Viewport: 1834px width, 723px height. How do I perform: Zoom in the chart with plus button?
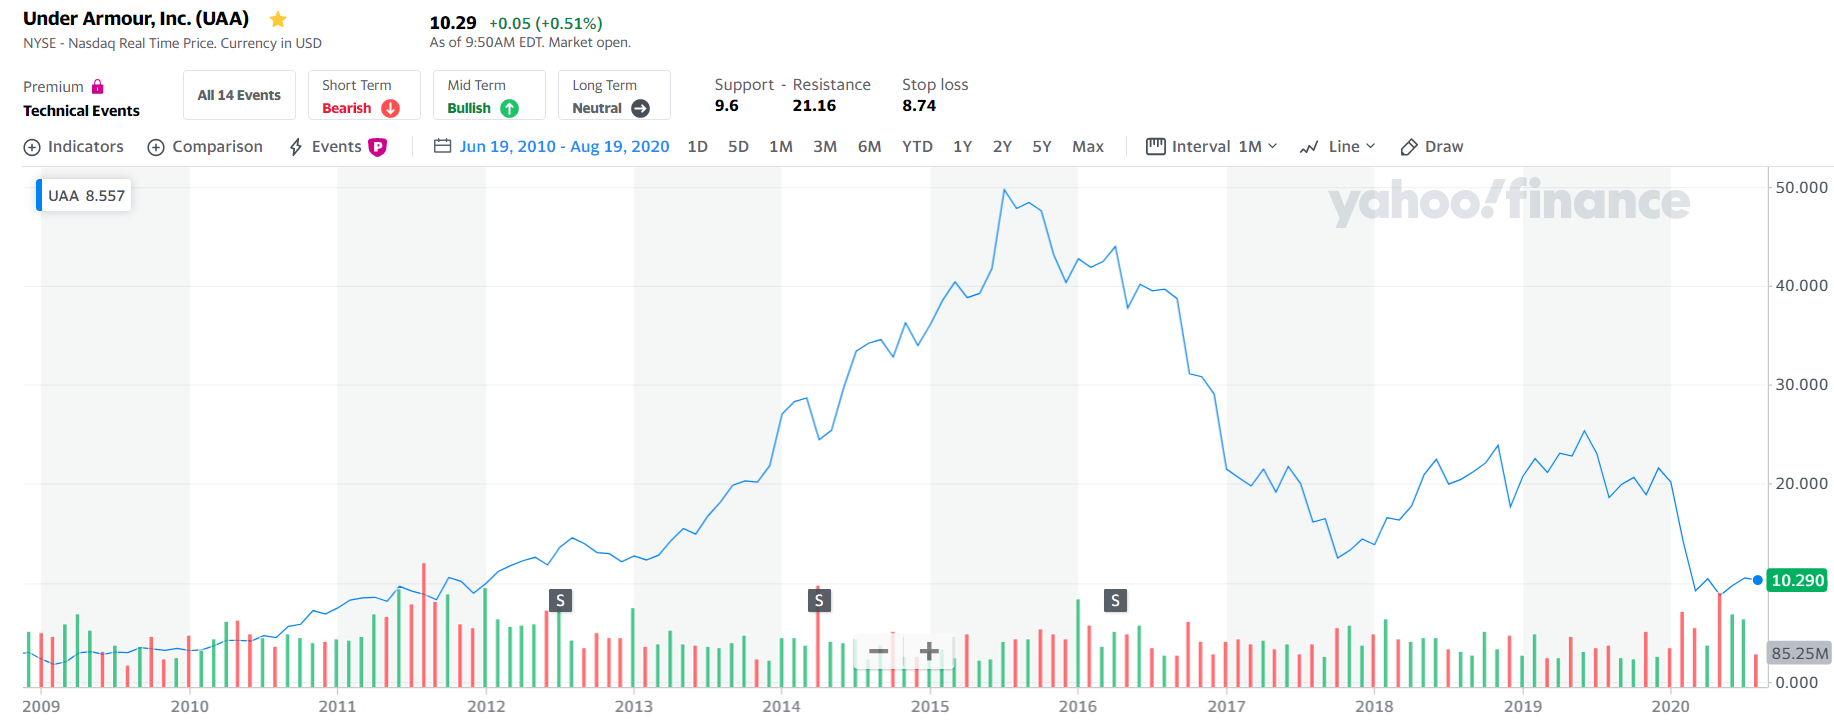(x=929, y=652)
